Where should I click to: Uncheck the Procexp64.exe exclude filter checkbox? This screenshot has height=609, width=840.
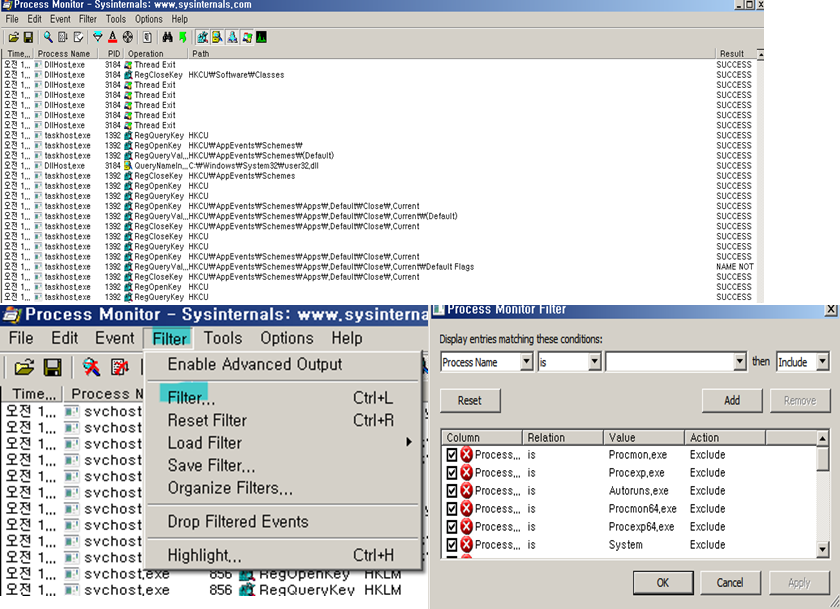point(452,527)
